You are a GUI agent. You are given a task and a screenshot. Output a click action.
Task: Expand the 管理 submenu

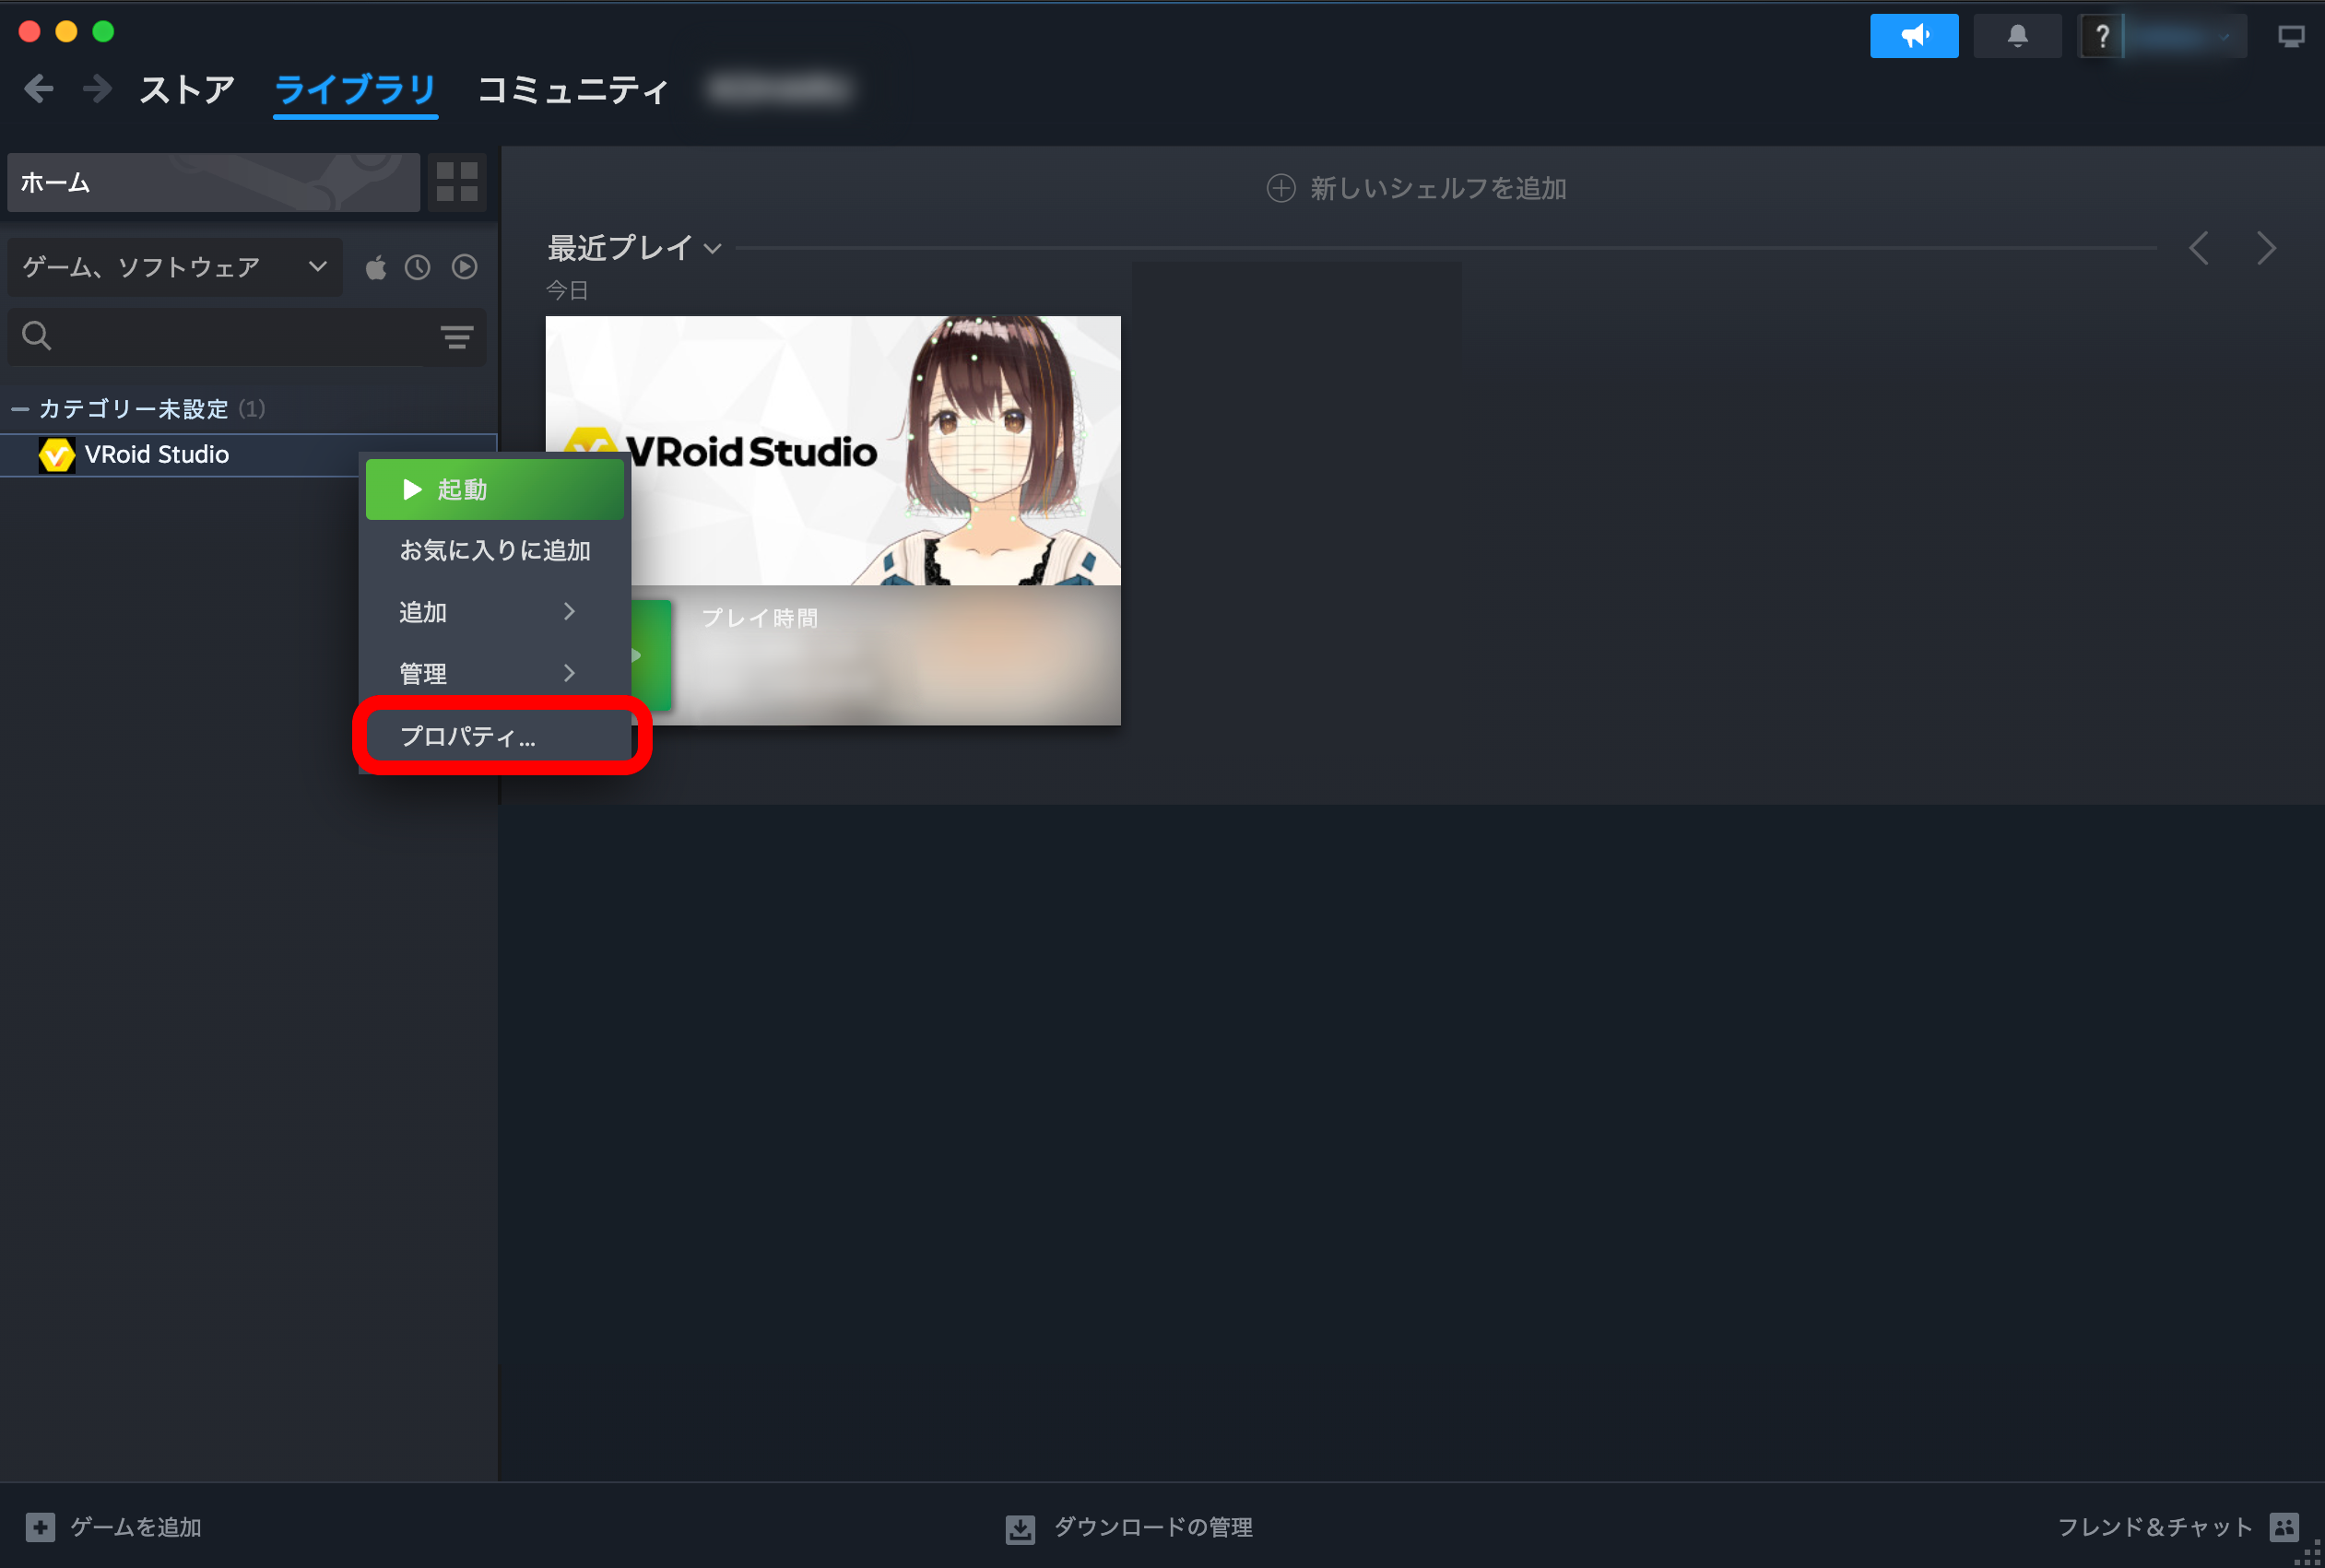(495, 673)
